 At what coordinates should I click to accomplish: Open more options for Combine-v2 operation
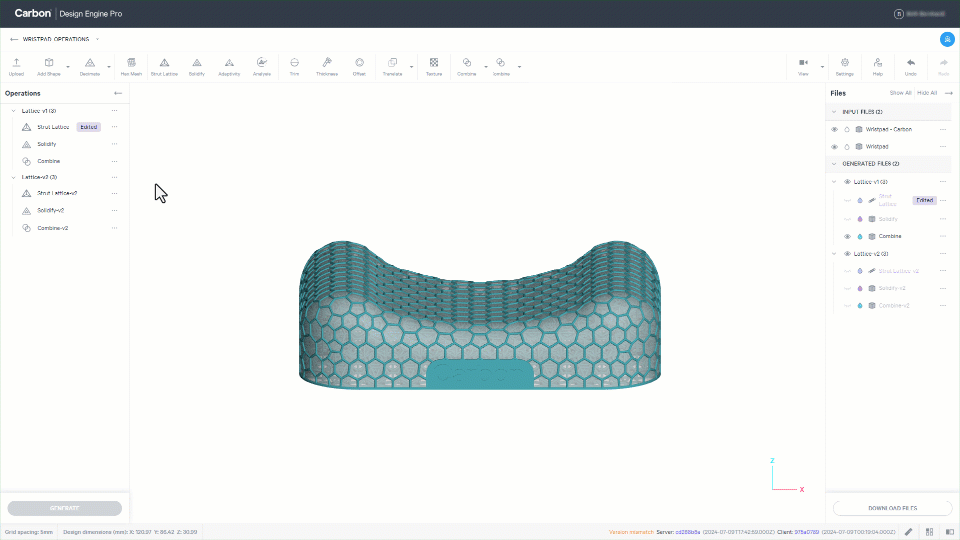(114, 228)
